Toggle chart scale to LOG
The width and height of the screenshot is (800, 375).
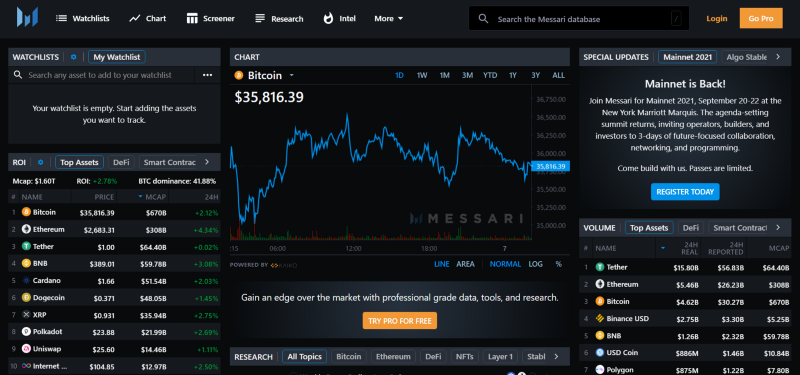tap(536, 264)
